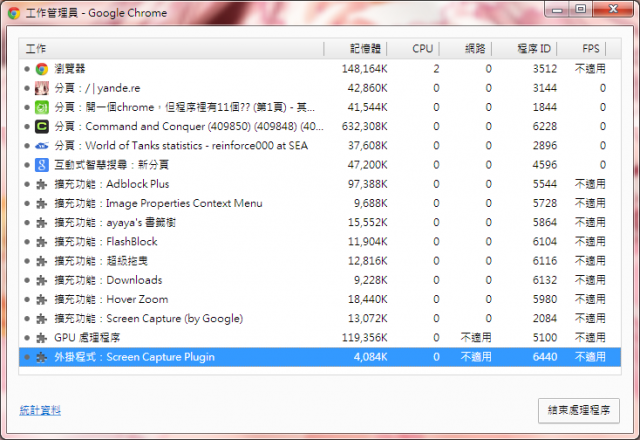
Task: Click memory value 97,388K
Action: click(367, 184)
